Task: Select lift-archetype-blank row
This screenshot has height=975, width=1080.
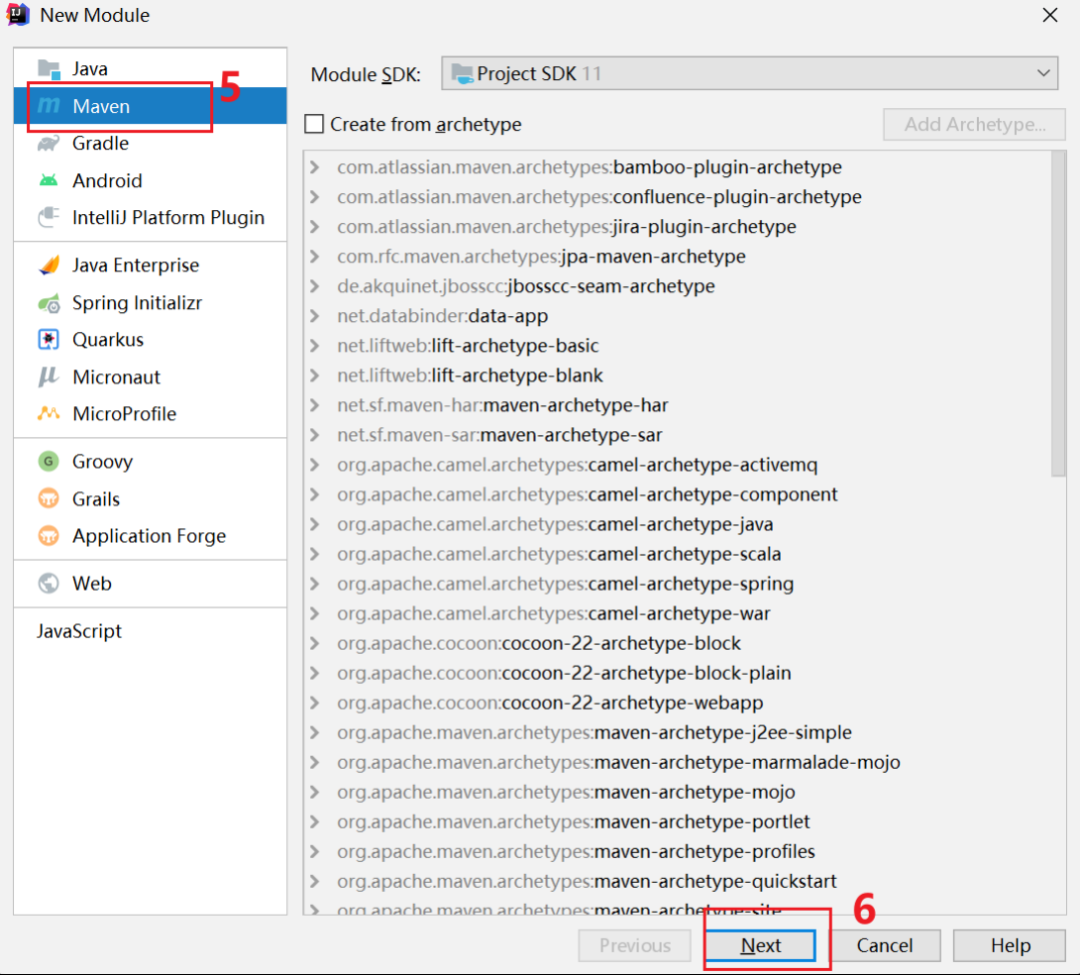Action: pyautogui.click(x=677, y=375)
